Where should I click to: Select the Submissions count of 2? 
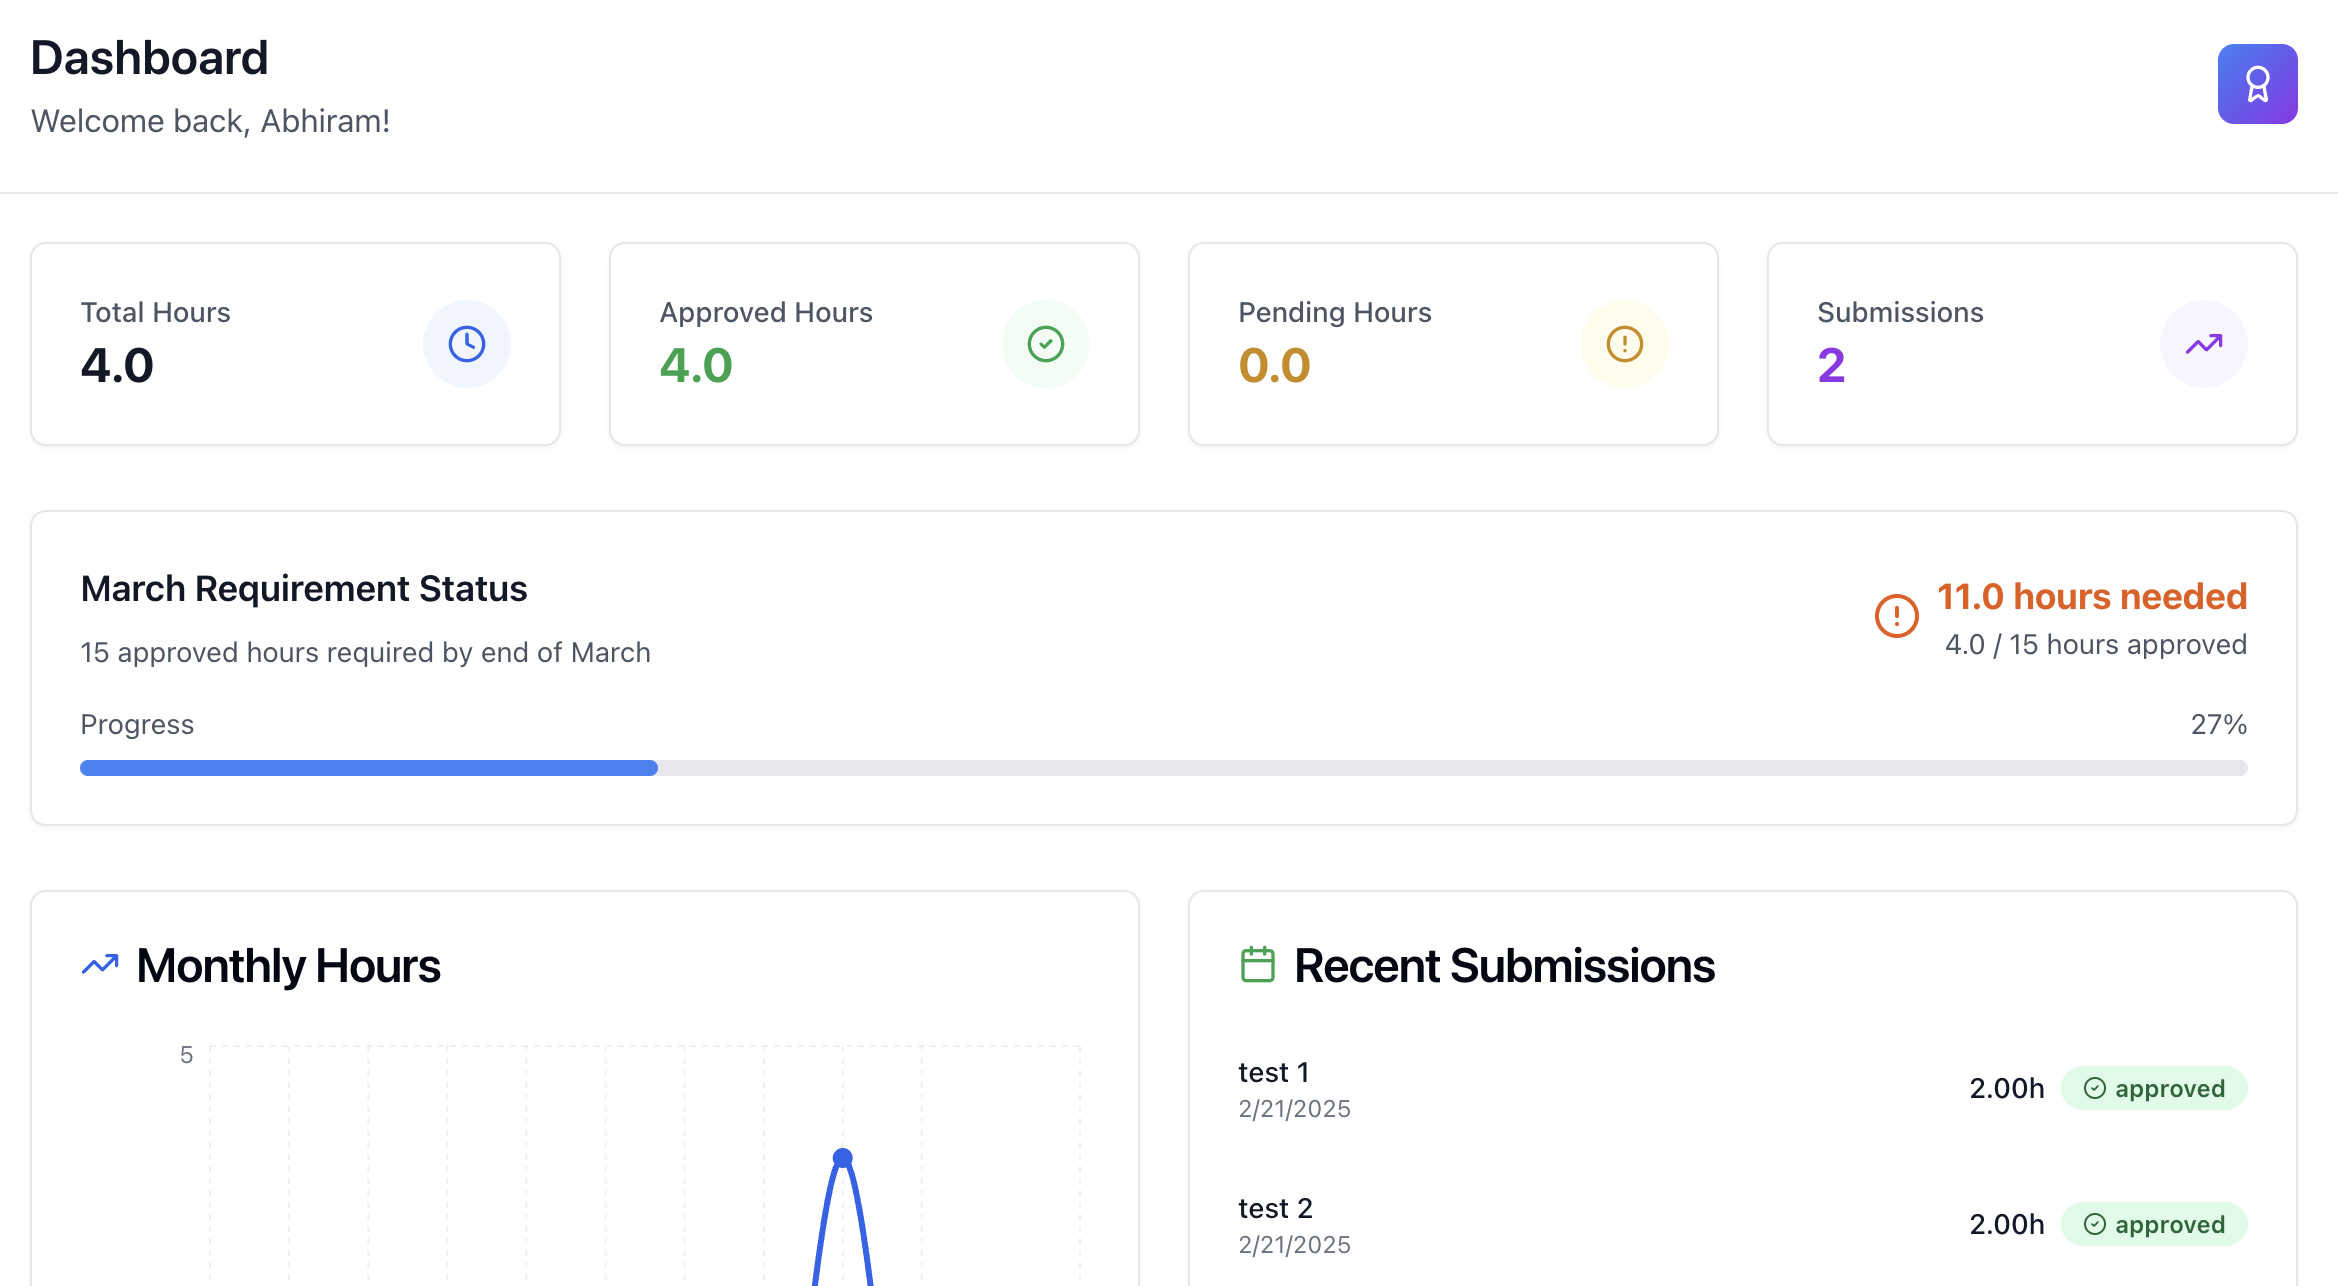[x=1830, y=364]
